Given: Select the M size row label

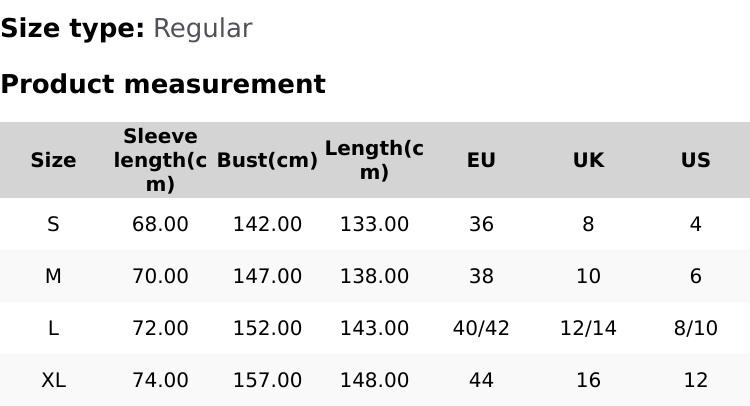Looking at the screenshot, I should [53, 276].
